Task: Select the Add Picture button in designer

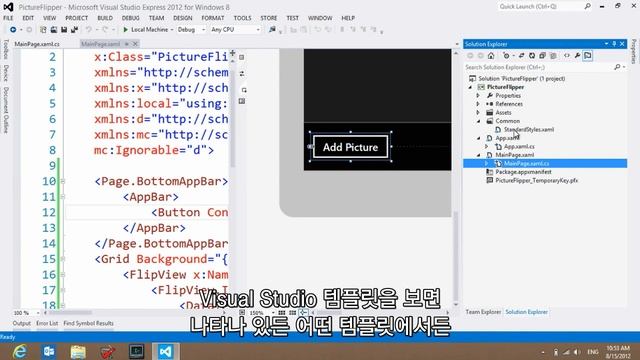Action: [350, 147]
